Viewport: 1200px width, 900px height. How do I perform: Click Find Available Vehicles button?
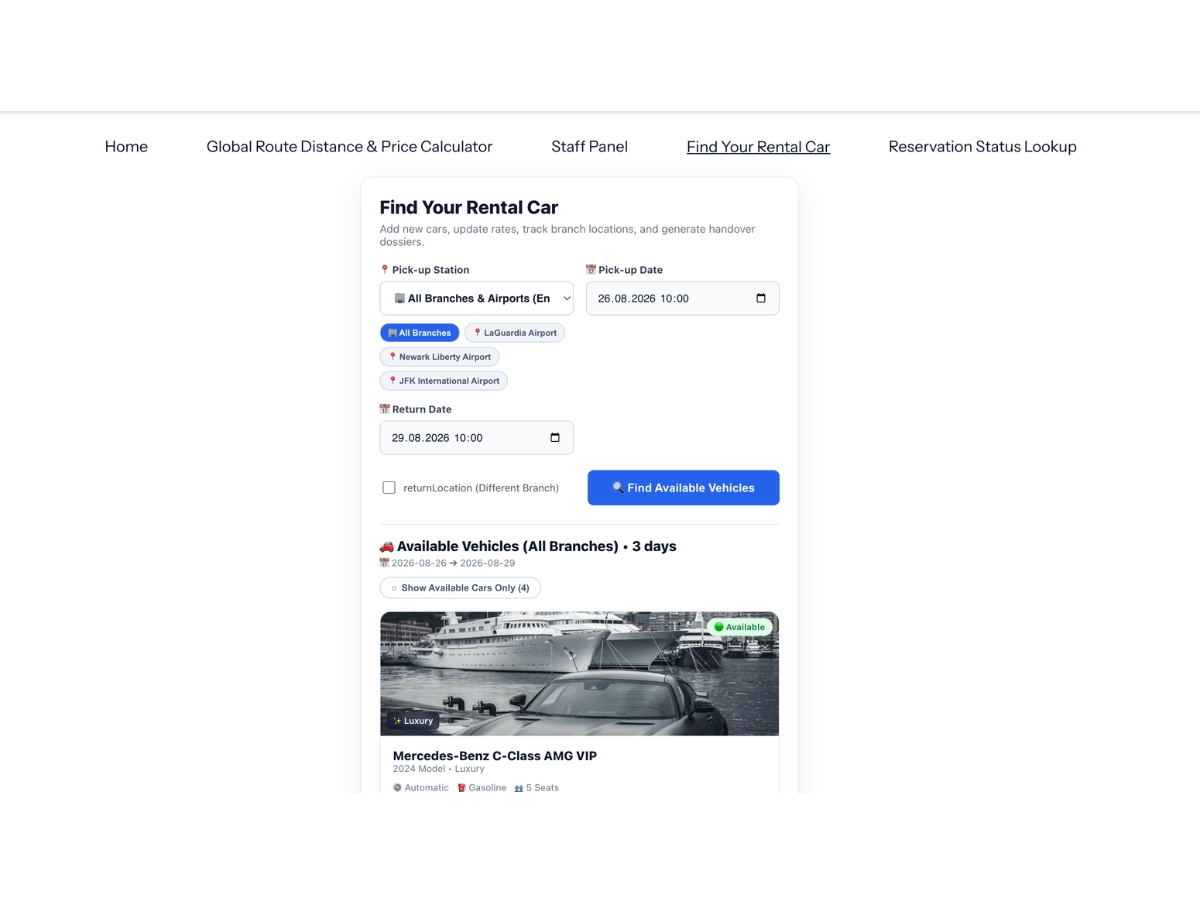683,488
